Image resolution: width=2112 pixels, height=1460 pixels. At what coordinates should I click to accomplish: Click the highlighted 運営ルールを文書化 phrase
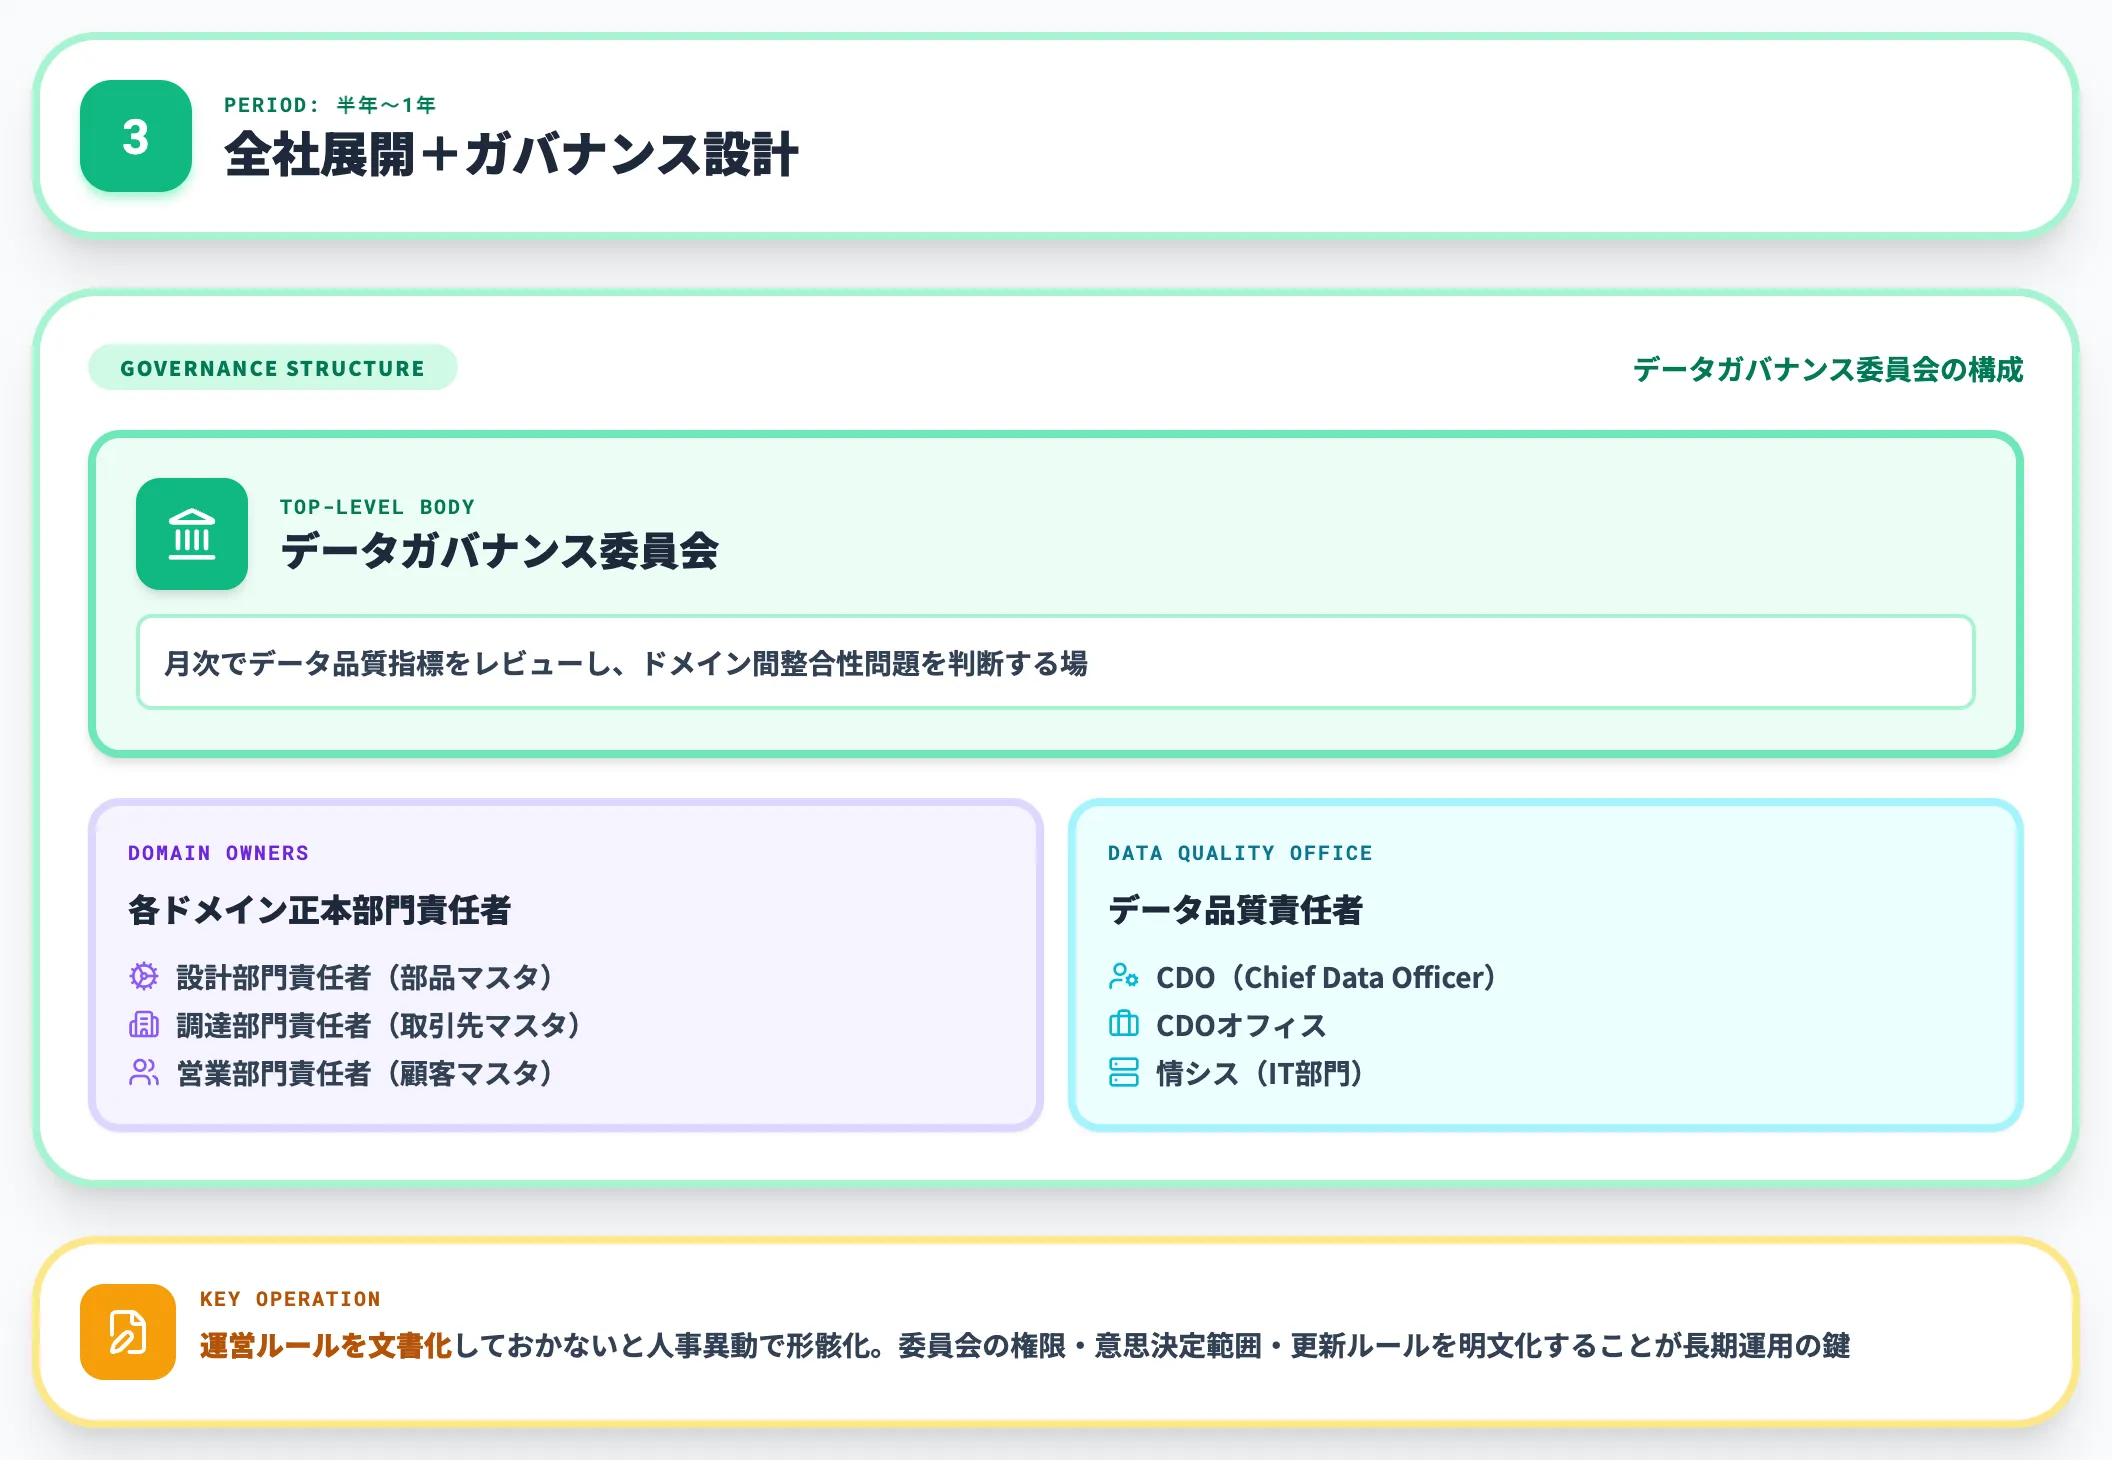(x=326, y=1346)
